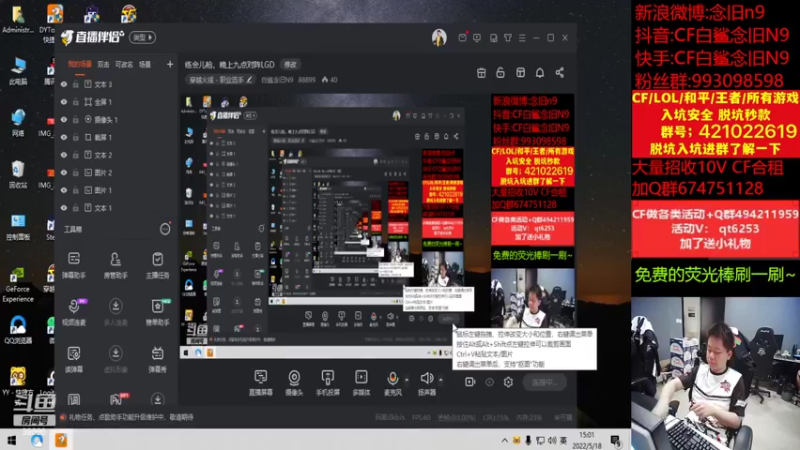The height and width of the screenshot is (450, 800).
Task: Click the record icon beside the settings gear
Action: click(x=470, y=382)
